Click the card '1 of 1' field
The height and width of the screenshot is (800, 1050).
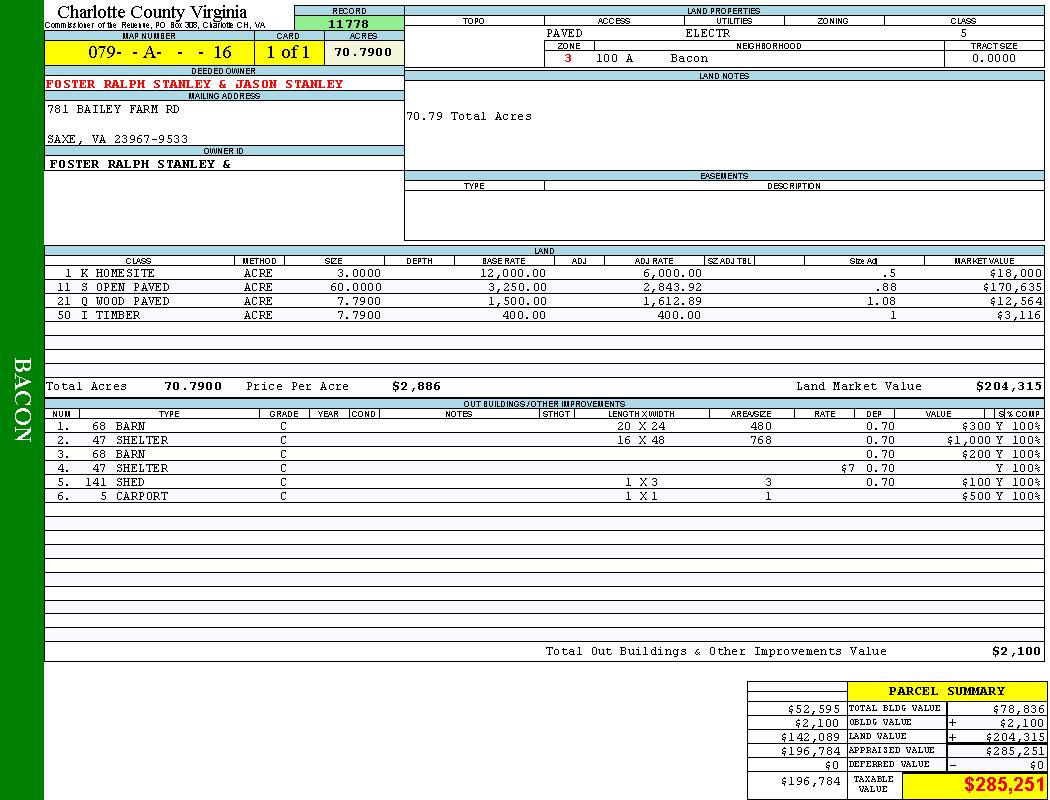[288, 52]
